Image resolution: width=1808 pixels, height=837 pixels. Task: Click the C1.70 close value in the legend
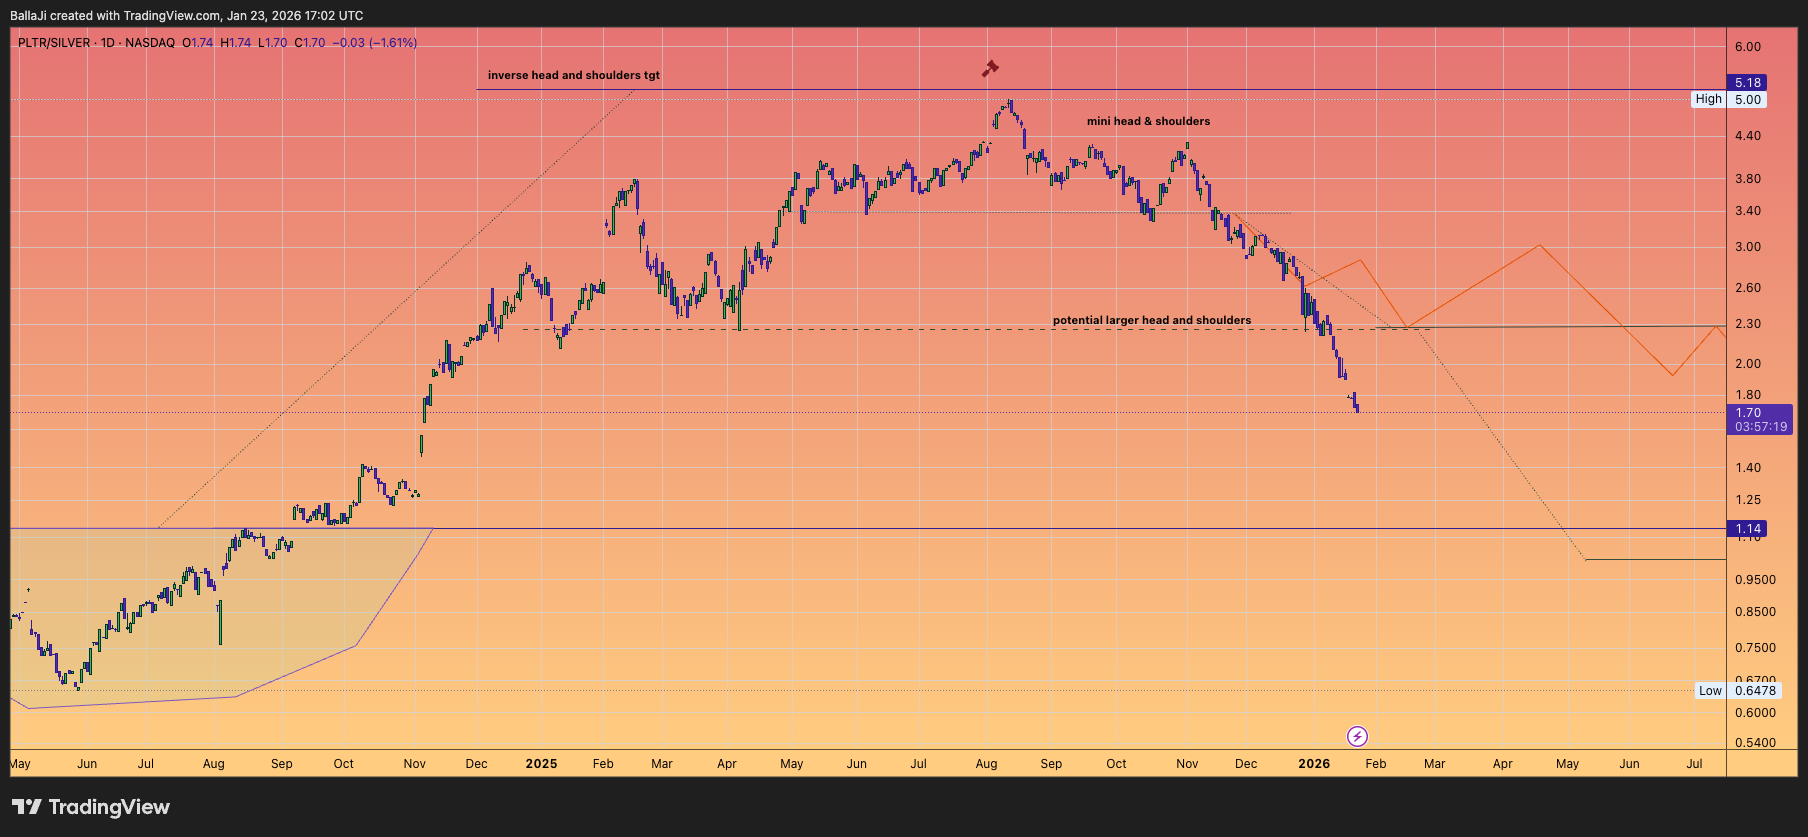tap(310, 43)
